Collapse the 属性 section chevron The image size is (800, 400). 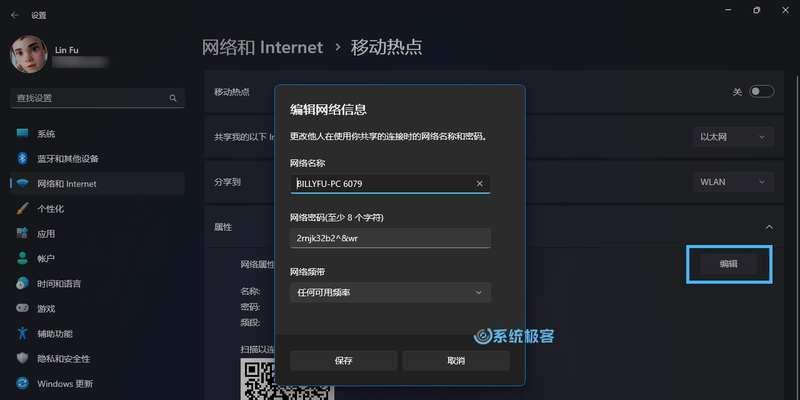[769, 228]
